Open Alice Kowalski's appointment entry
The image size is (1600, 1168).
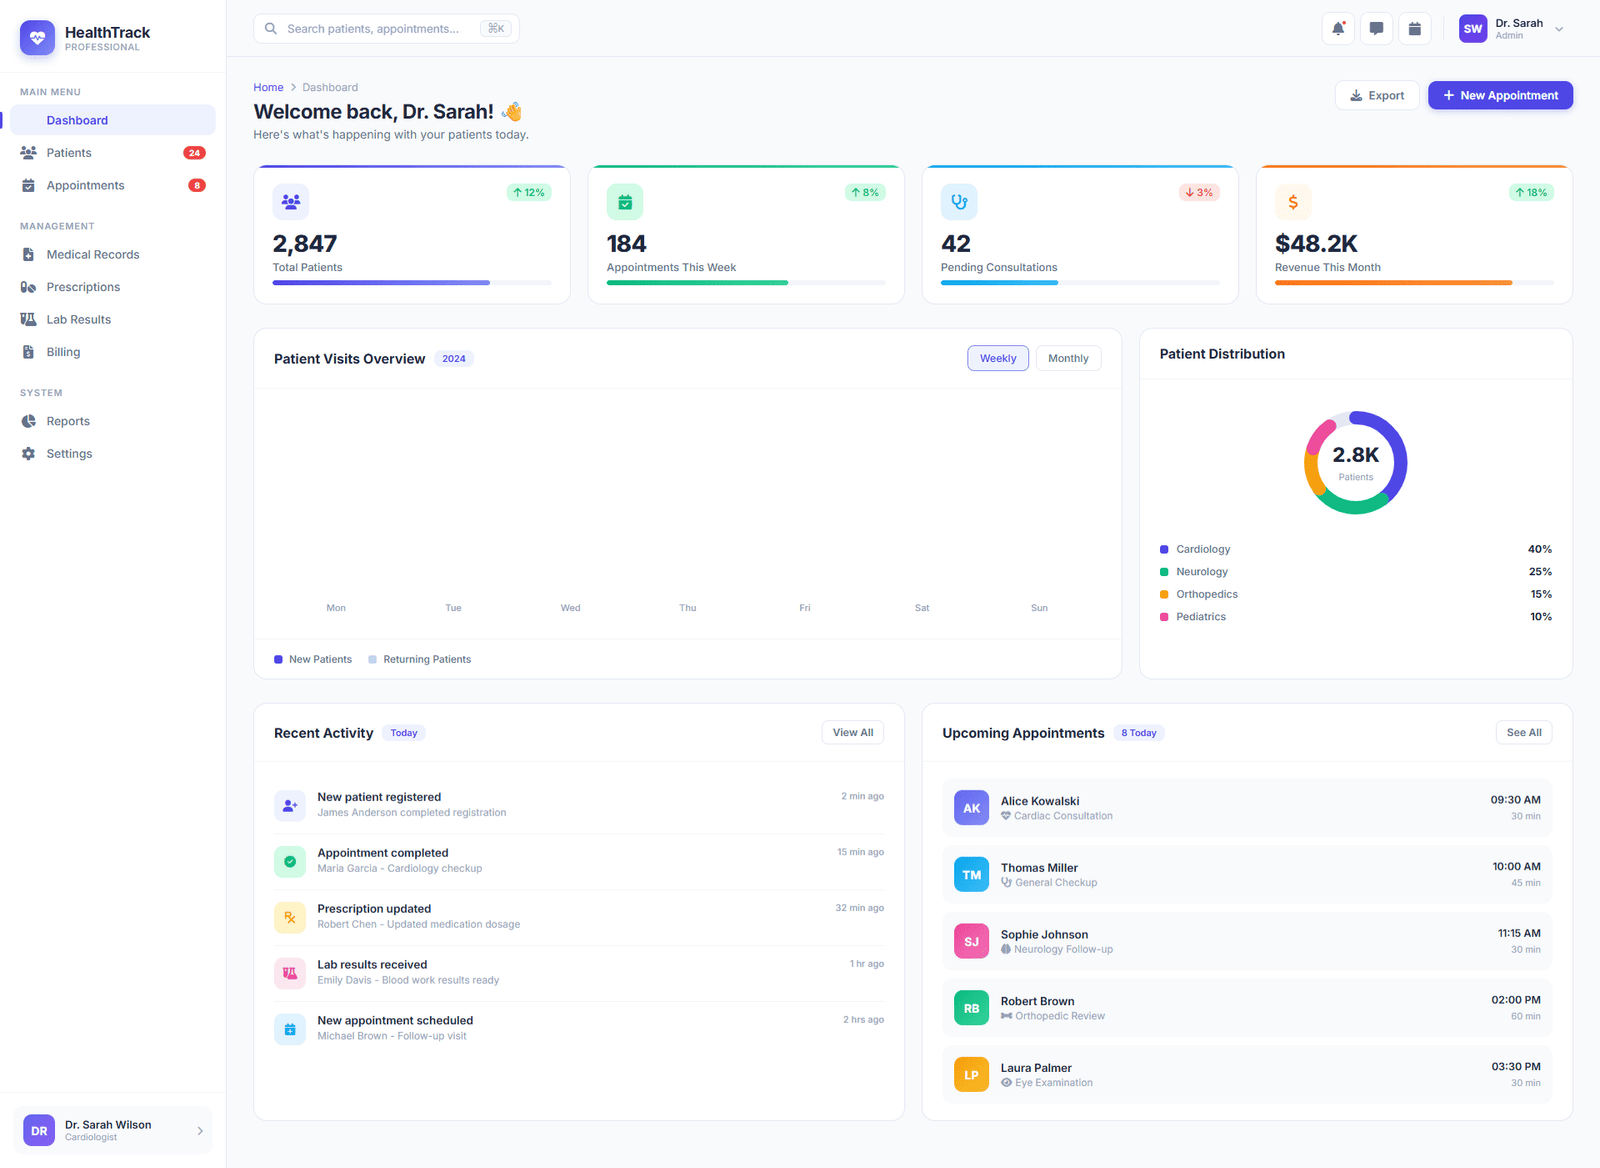click(1245, 807)
